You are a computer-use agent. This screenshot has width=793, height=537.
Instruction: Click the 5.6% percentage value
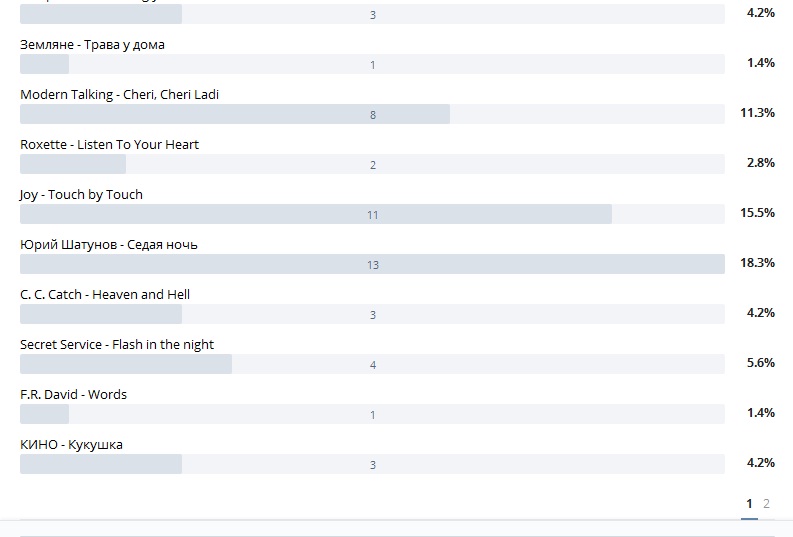coord(760,363)
